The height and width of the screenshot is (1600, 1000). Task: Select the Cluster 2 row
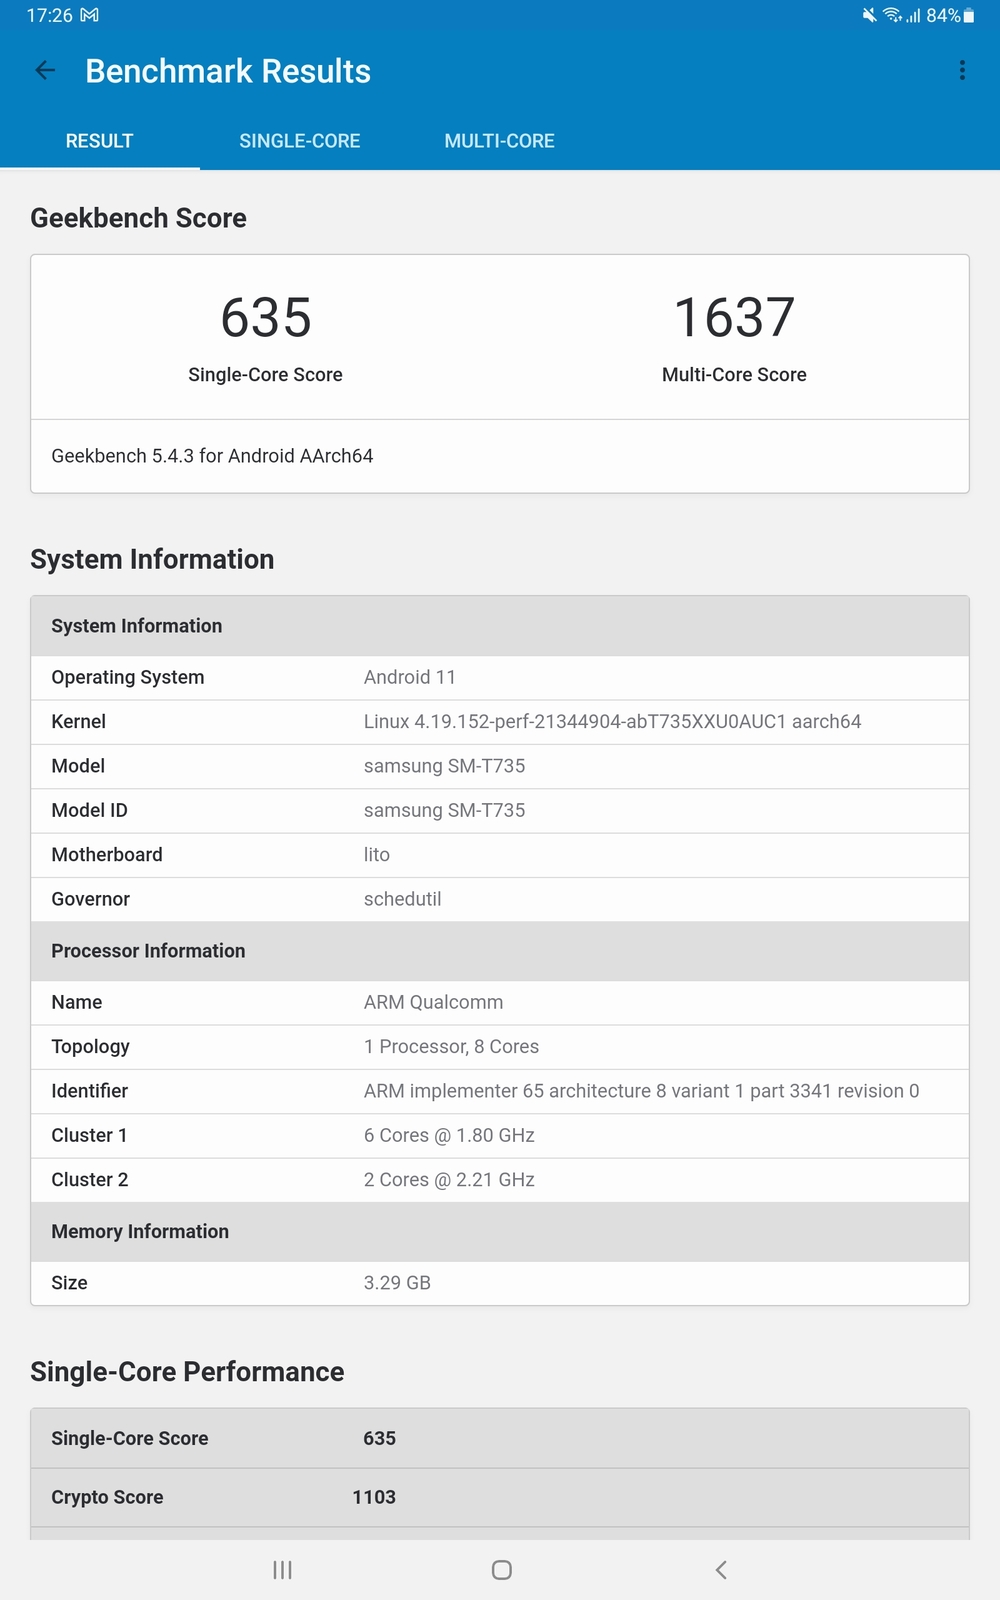500,1180
